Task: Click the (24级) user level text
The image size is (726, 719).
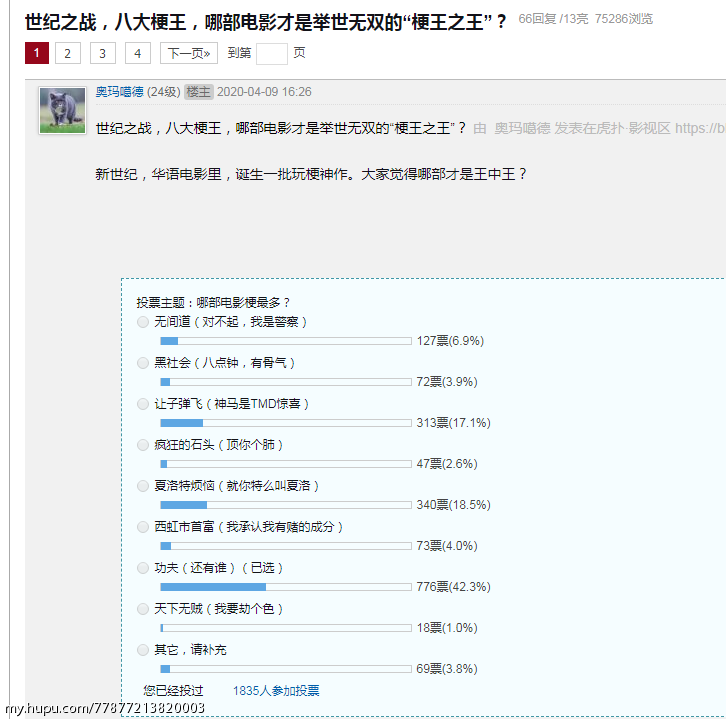Action: pyautogui.click(x=164, y=92)
